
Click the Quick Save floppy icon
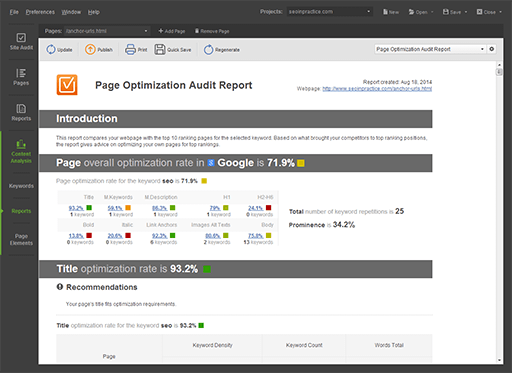[x=160, y=49]
